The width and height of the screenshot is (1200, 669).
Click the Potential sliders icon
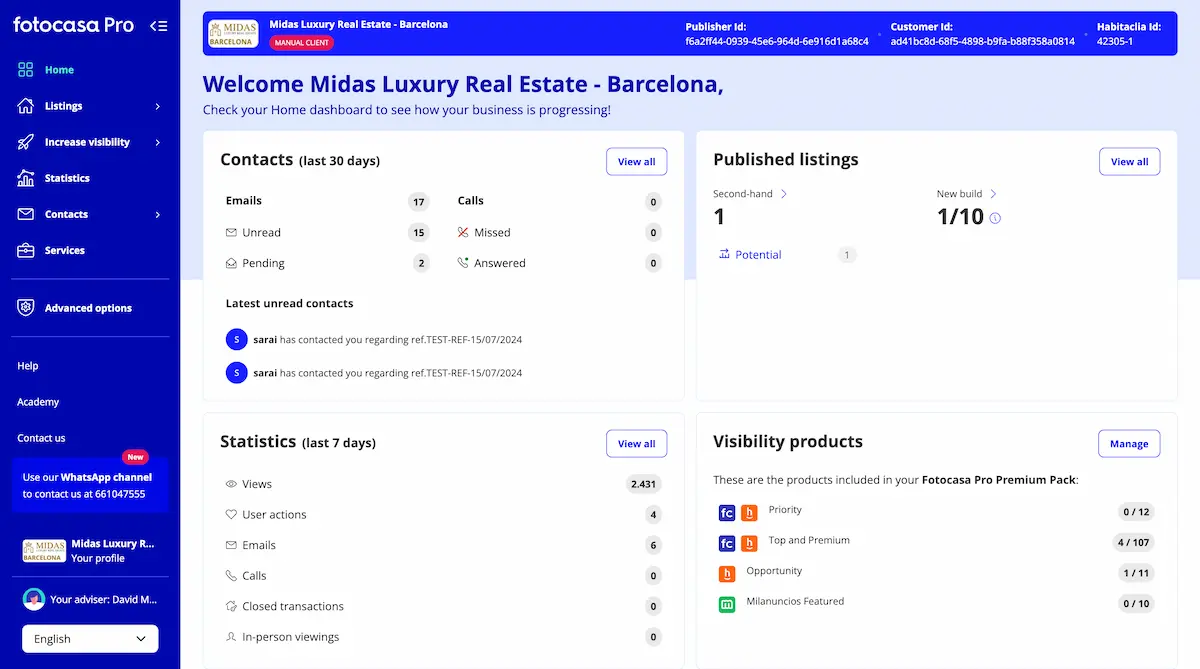coord(724,254)
